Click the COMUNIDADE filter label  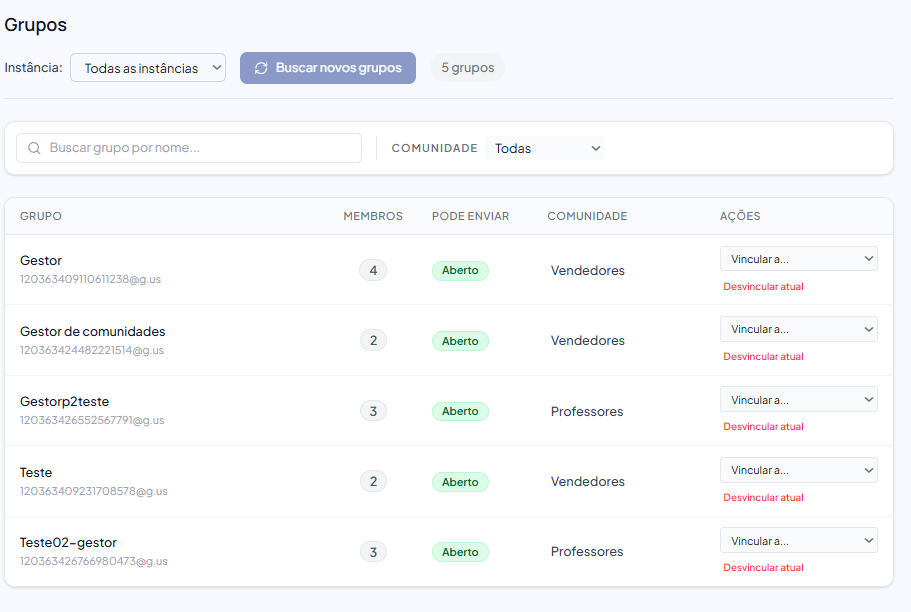pyautogui.click(x=434, y=148)
